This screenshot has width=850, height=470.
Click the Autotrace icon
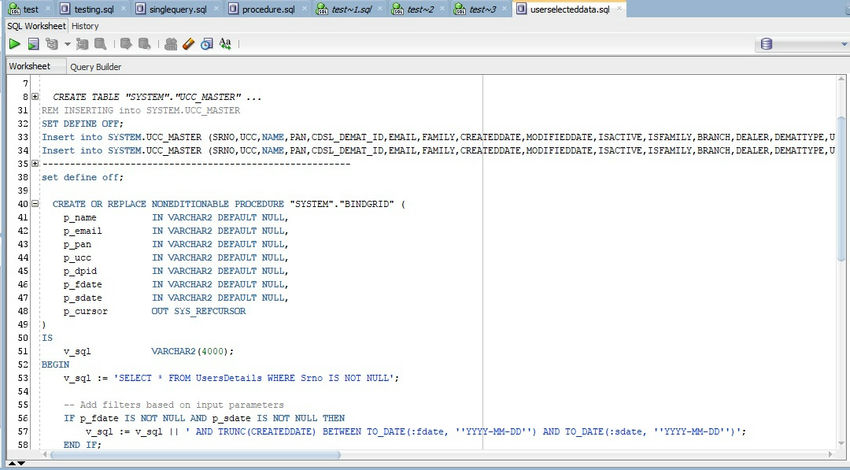pyautogui.click(x=82, y=44)
